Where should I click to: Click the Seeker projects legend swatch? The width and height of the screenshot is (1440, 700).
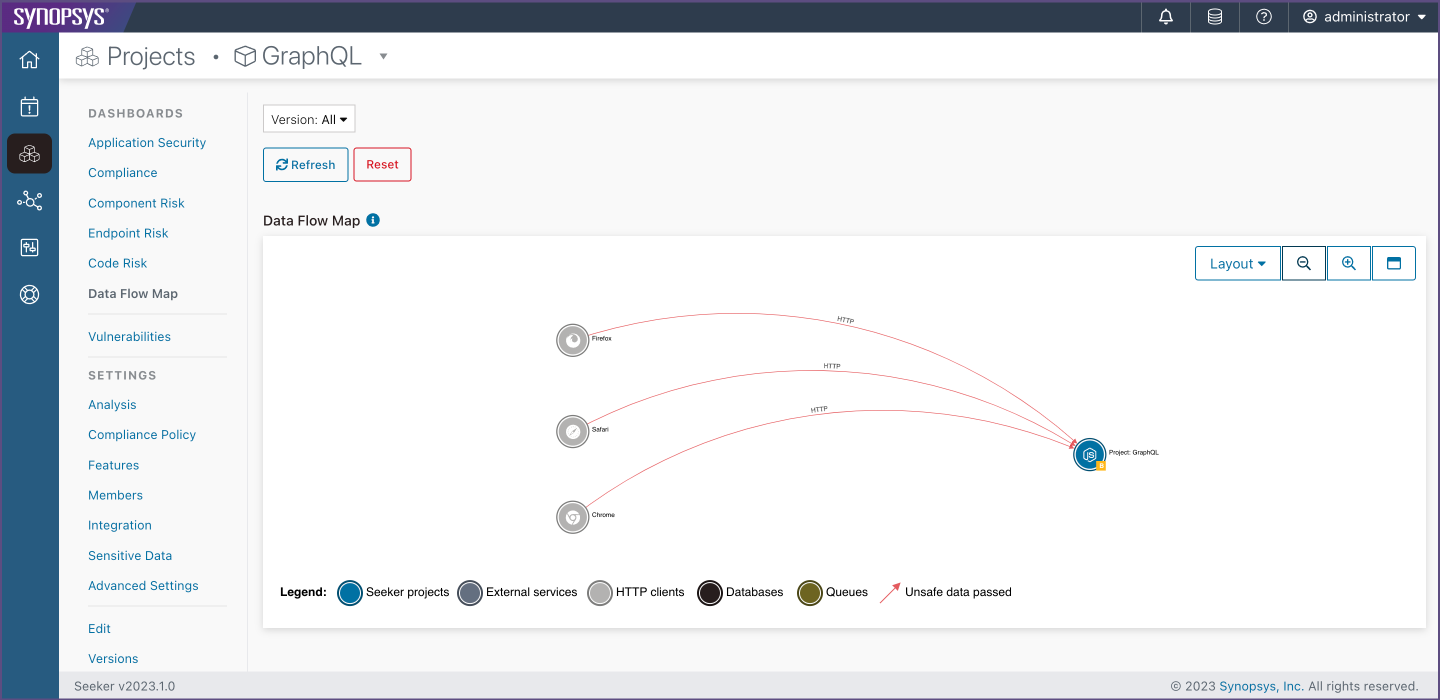coord(349,593)
